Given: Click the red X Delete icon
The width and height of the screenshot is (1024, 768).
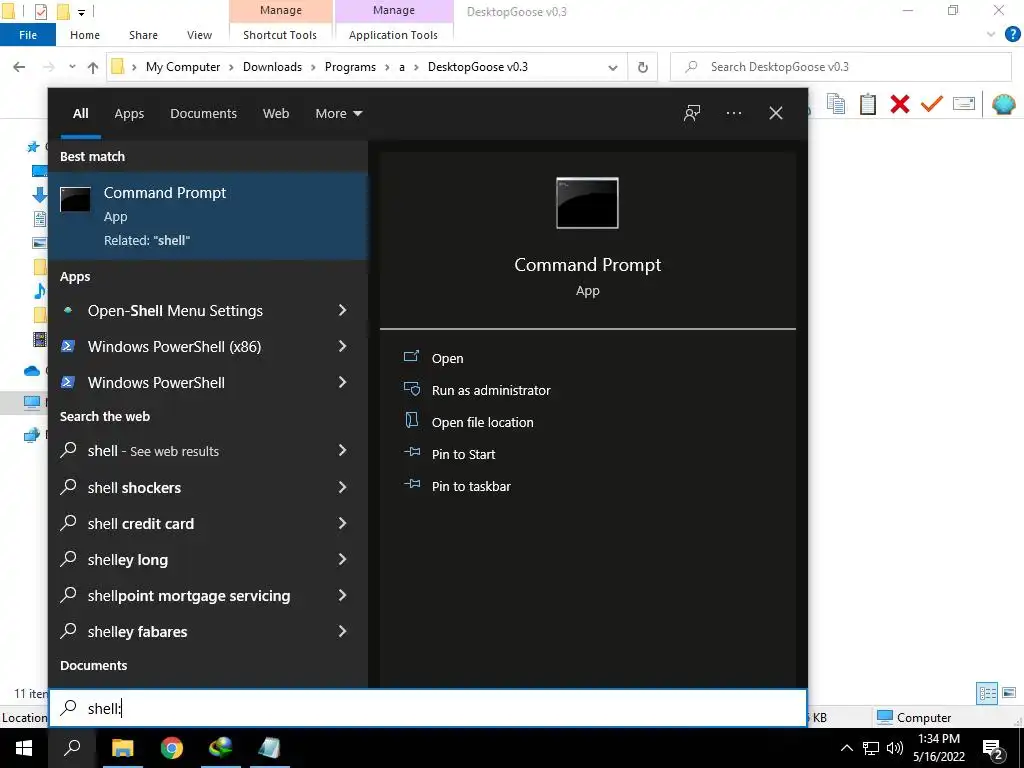Looking at the screenshot, I should 899,104.
